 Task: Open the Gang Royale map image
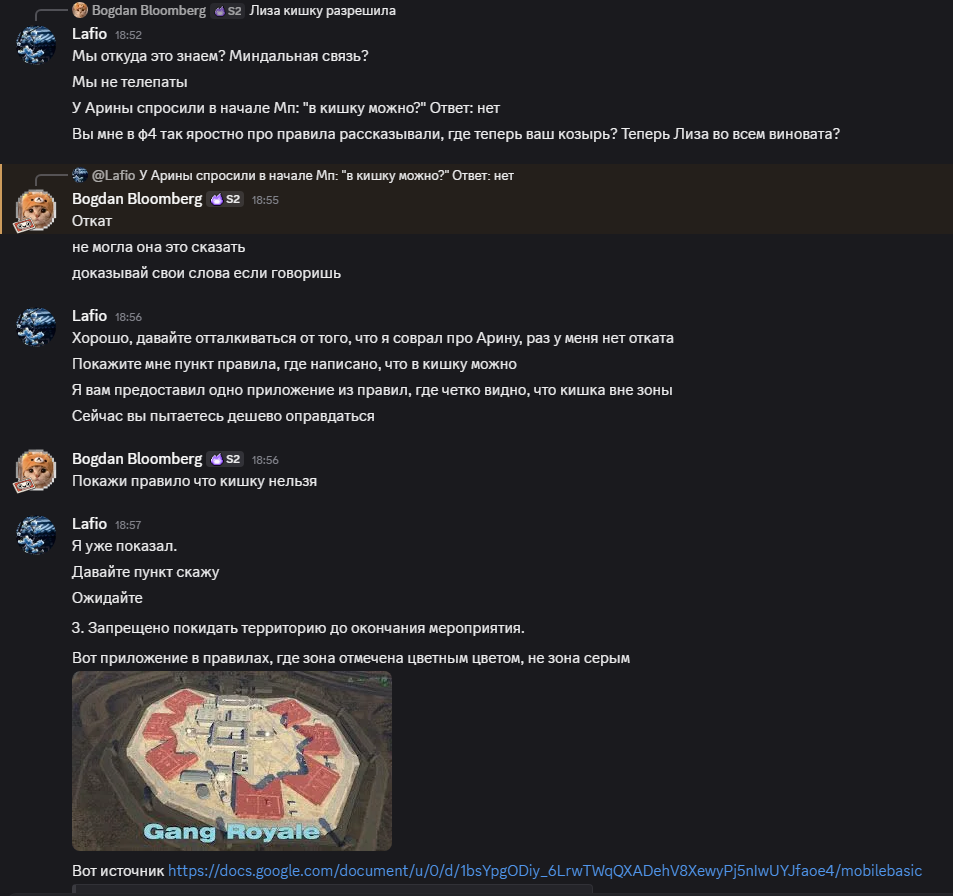232,760
